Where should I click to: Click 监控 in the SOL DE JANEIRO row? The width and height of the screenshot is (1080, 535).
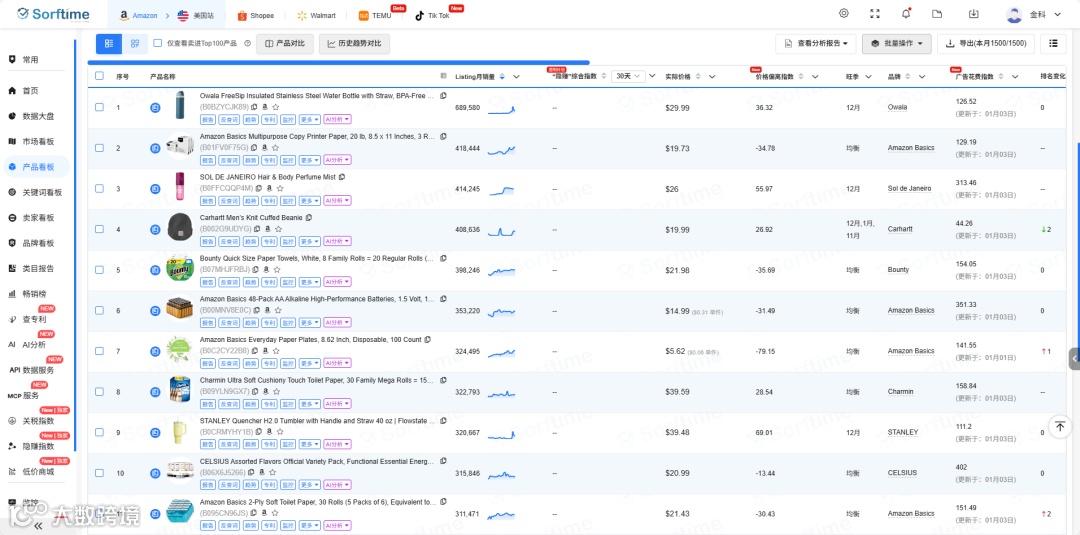tap(287, 200)
